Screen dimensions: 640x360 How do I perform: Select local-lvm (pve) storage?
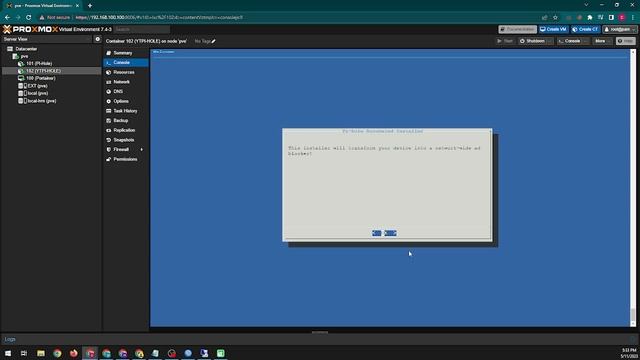(x=42, y=101)
